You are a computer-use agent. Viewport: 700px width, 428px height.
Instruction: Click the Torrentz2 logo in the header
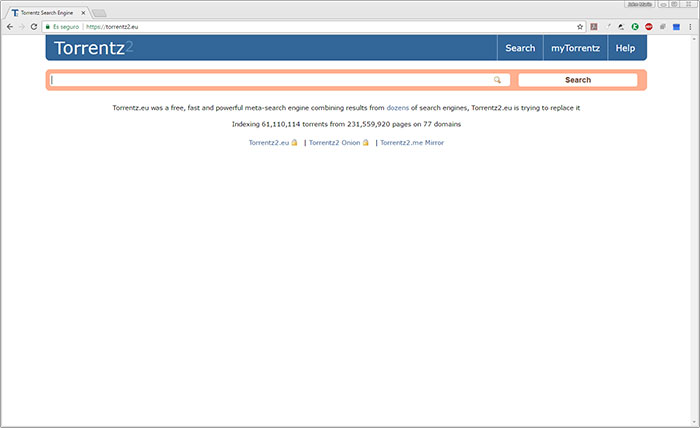point(93,48)
